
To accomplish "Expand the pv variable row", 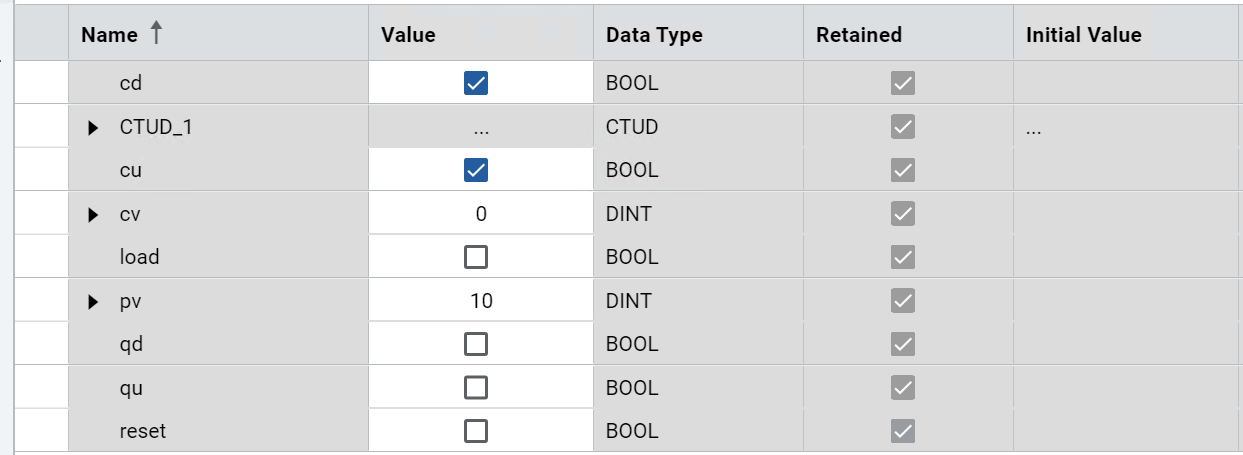I will pyautogui.click(x=94, y=301).
